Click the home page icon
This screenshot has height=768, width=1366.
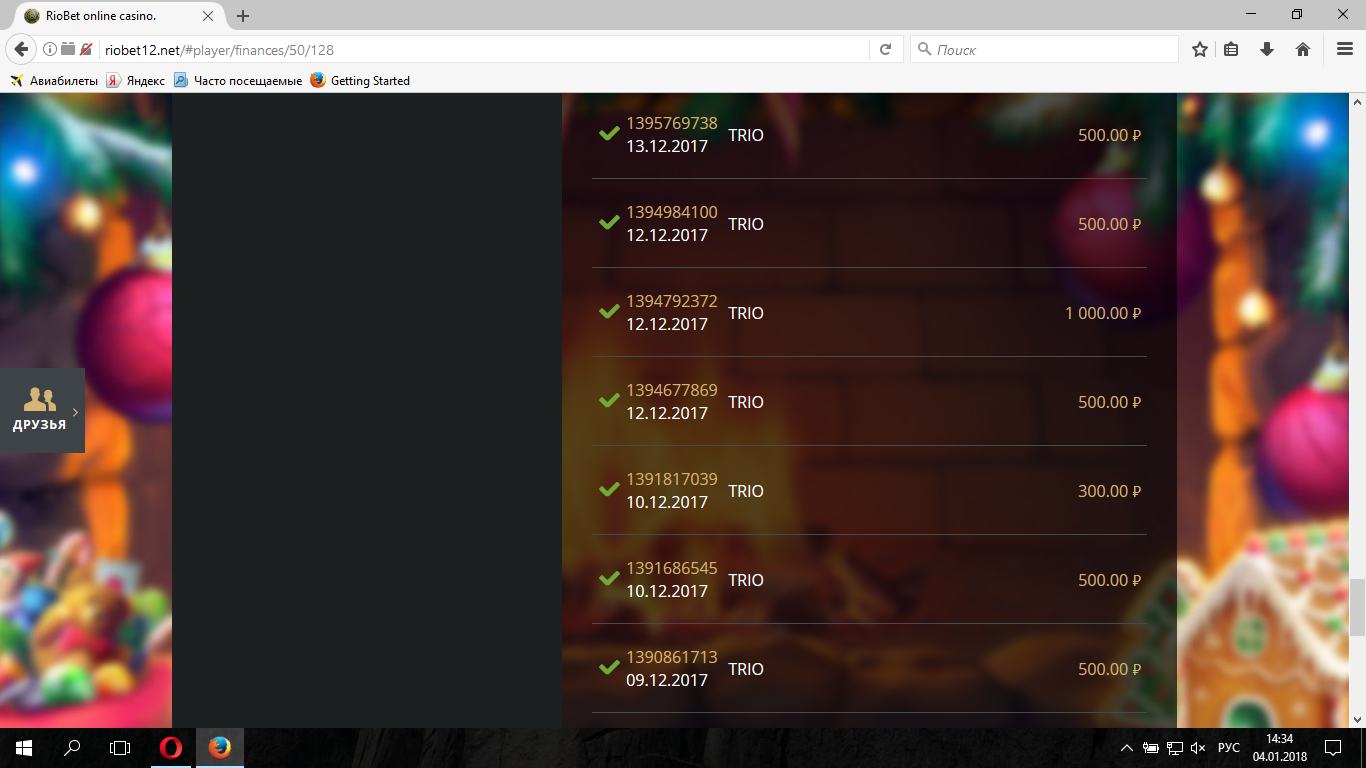(x=1303, y=49)
